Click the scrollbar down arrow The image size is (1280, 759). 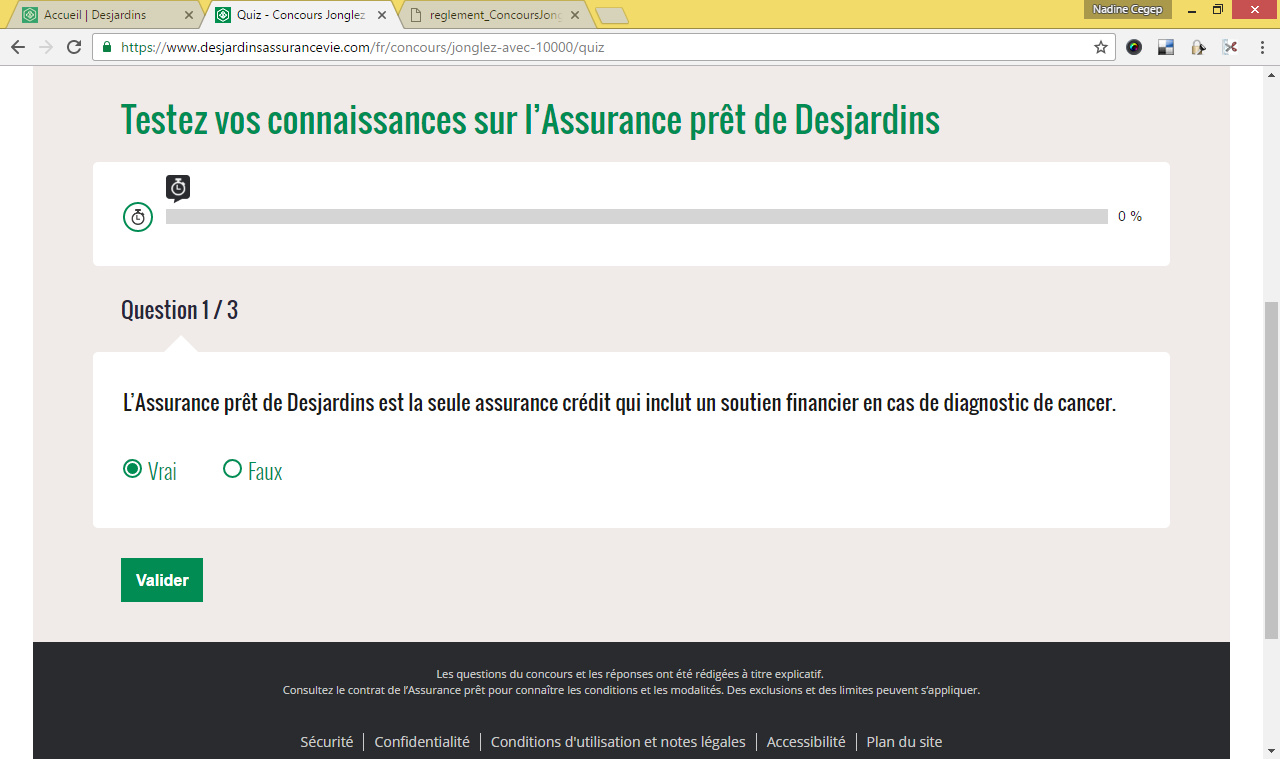[1271, 750]
